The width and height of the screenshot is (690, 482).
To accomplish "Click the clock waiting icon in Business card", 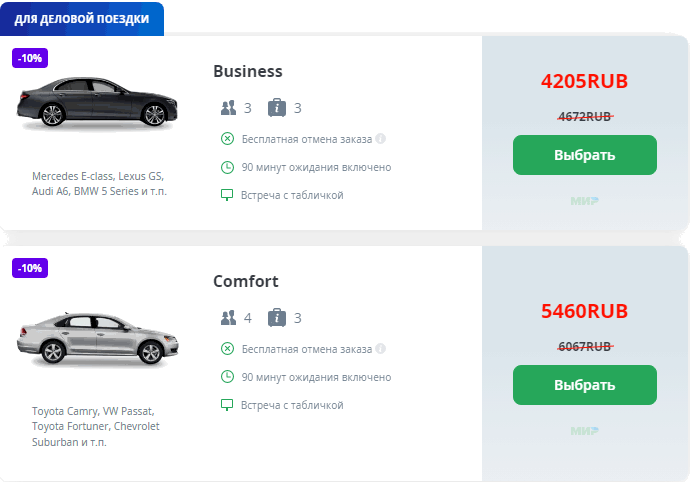I will [x=227, y=167].
